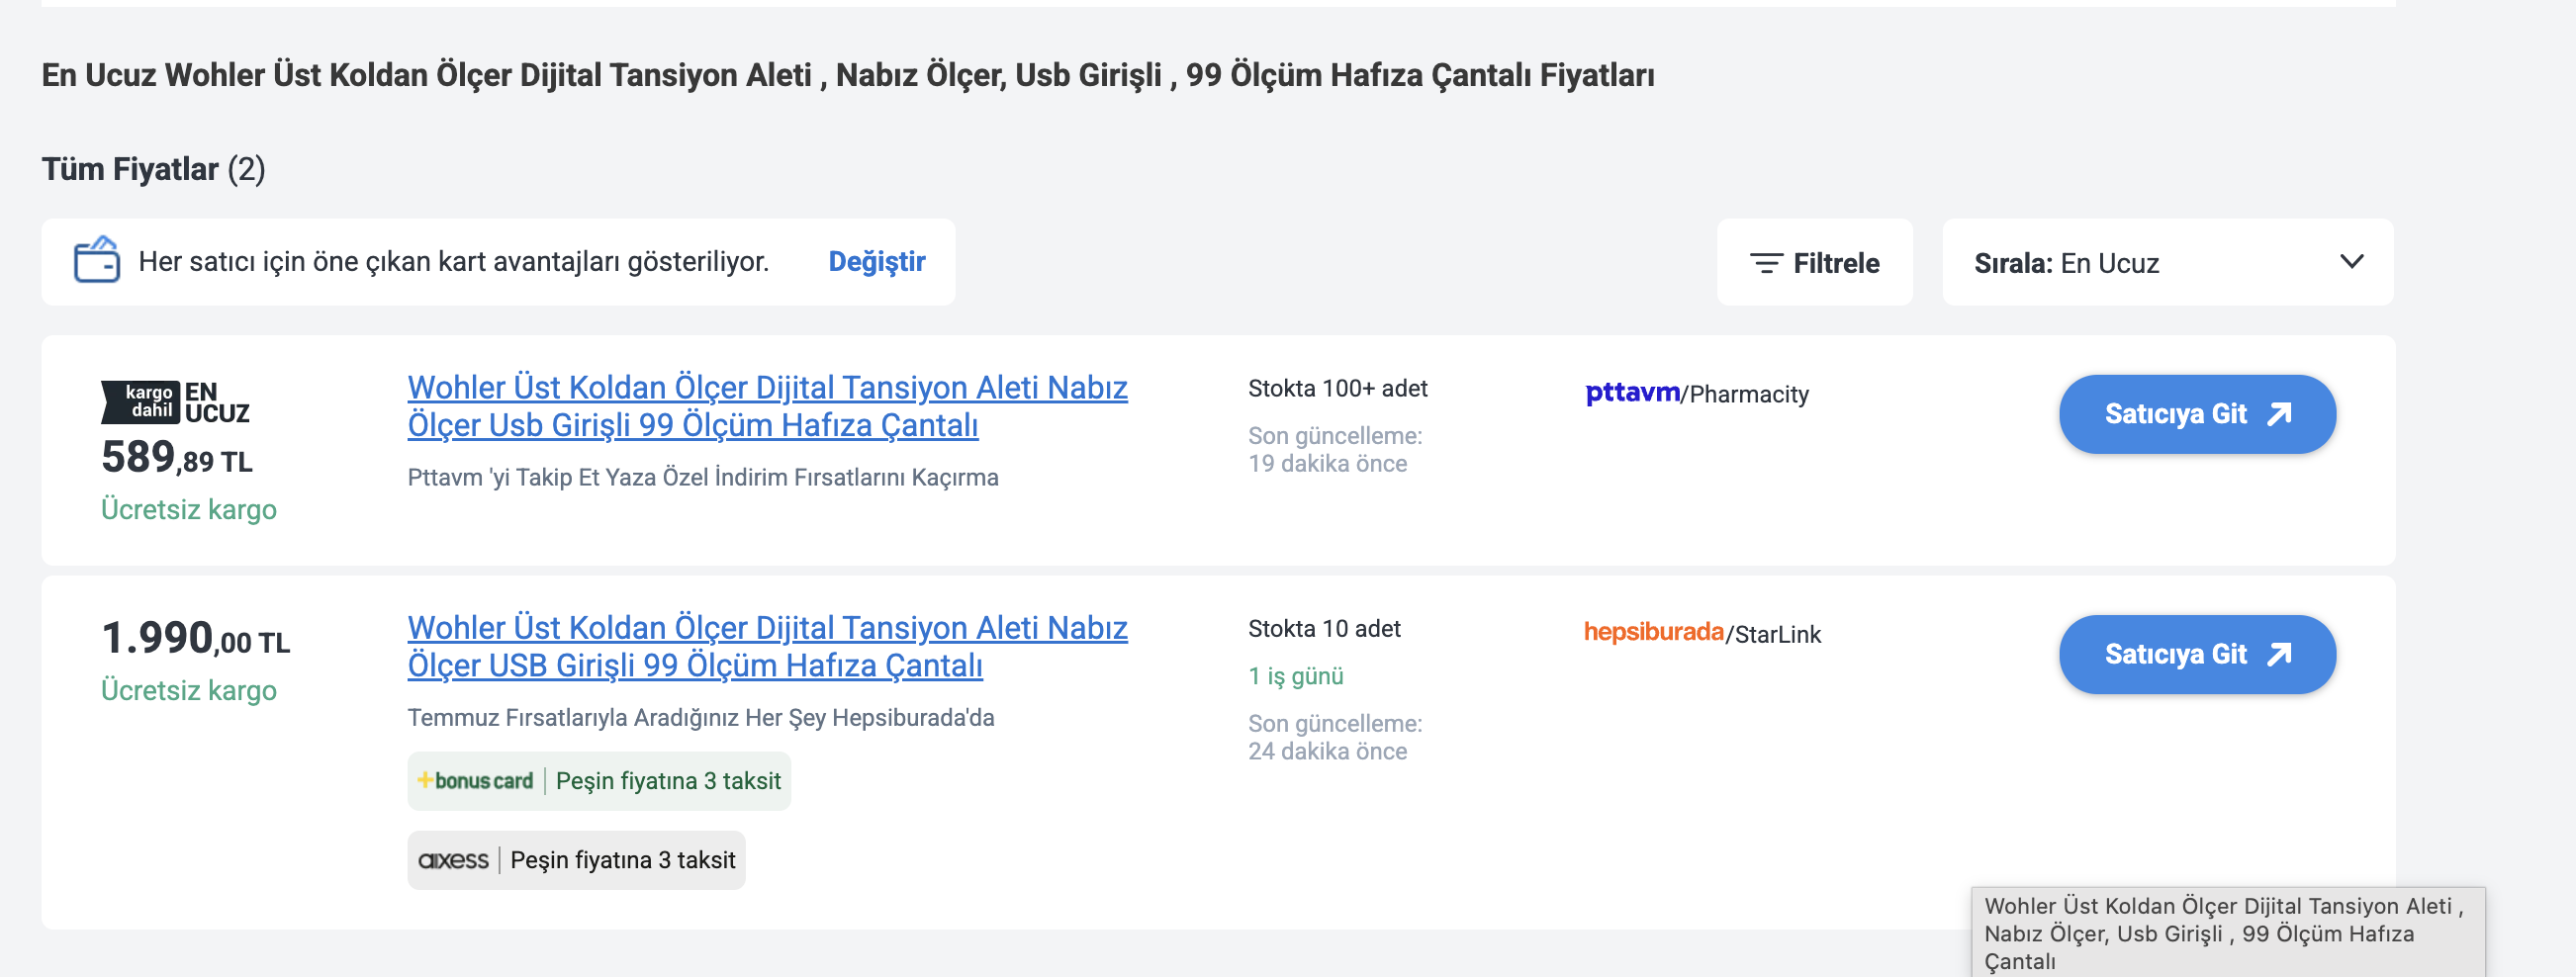Click the filter lines icon in Filtrele
The height and width of the screenshot is (977, 2576).
coord(1766,263)
